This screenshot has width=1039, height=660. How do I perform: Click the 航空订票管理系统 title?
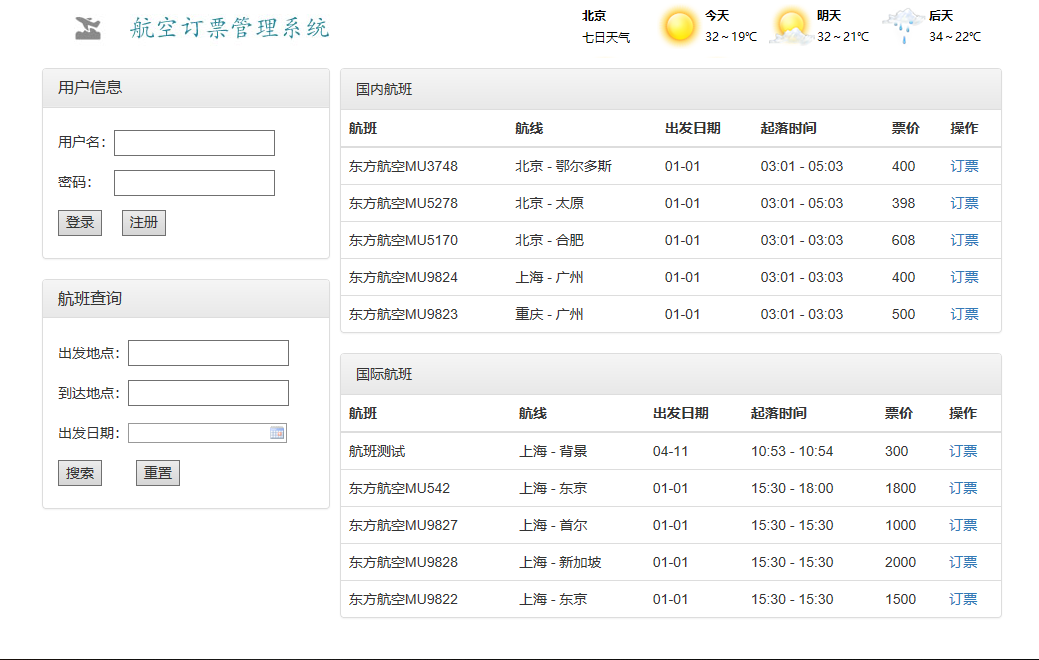coord(229,28)
